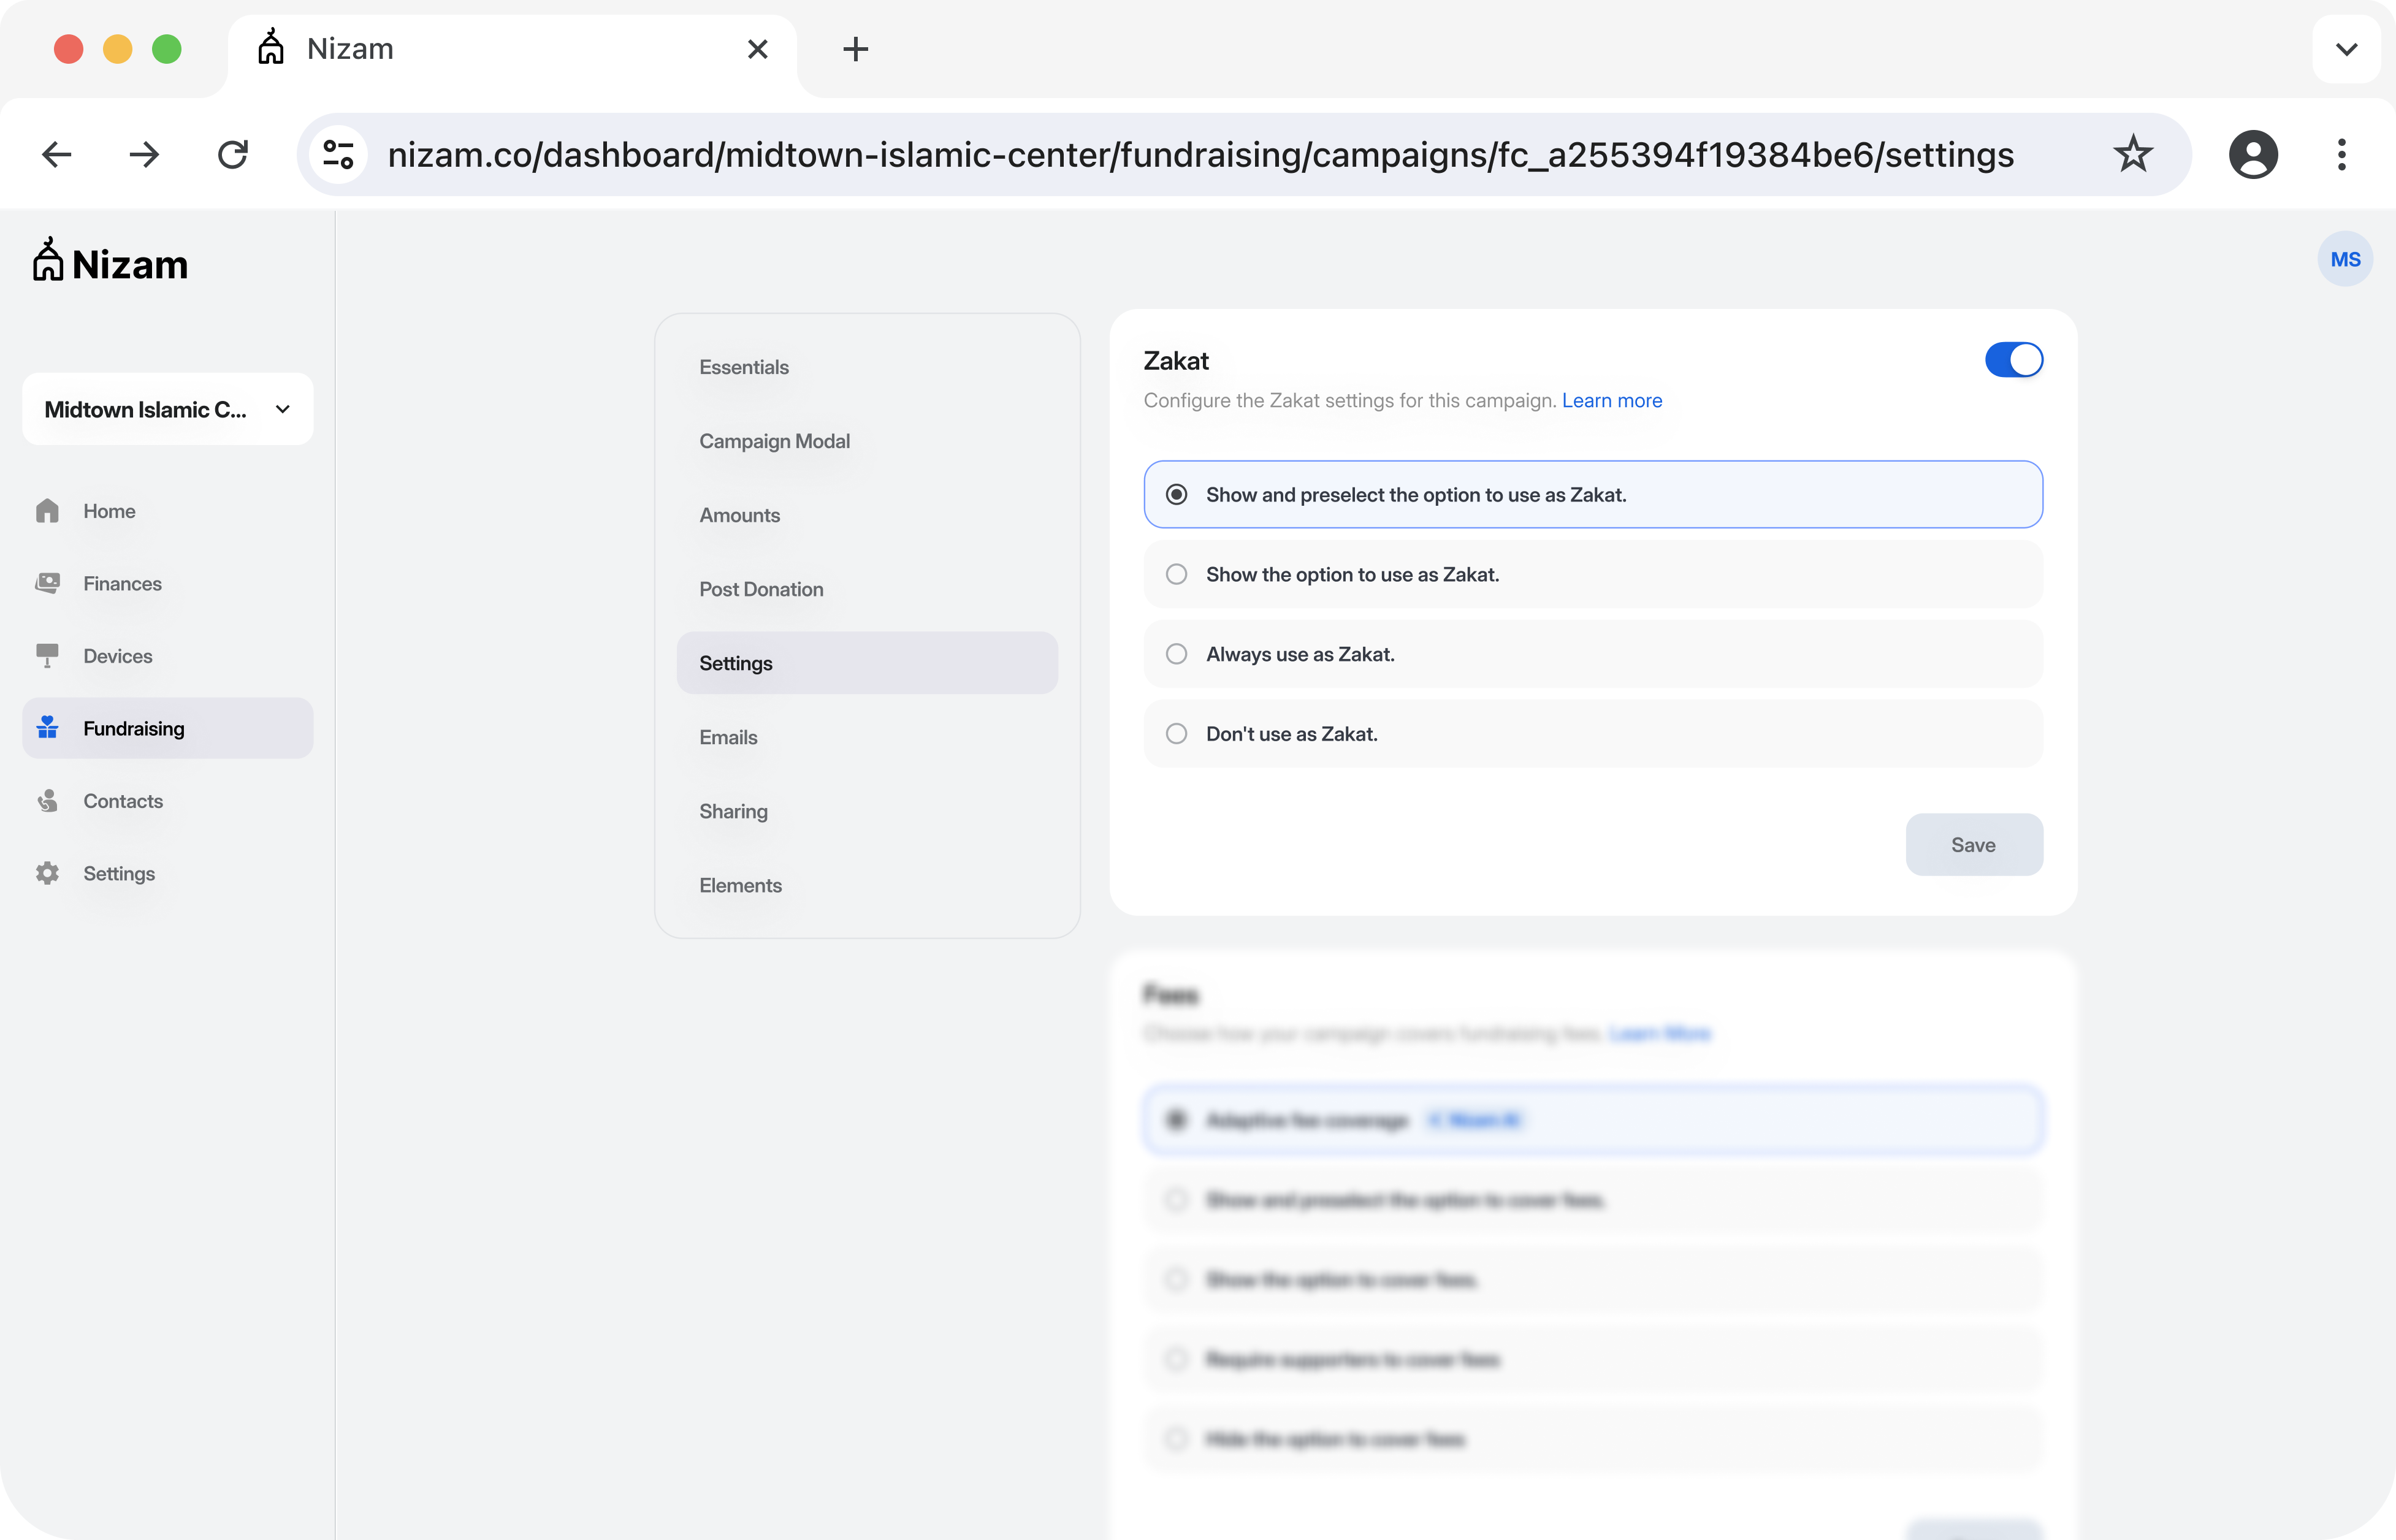Bookmark page with the star icon
This screenshot has width=2396, height=1540.
[2132, 154]
